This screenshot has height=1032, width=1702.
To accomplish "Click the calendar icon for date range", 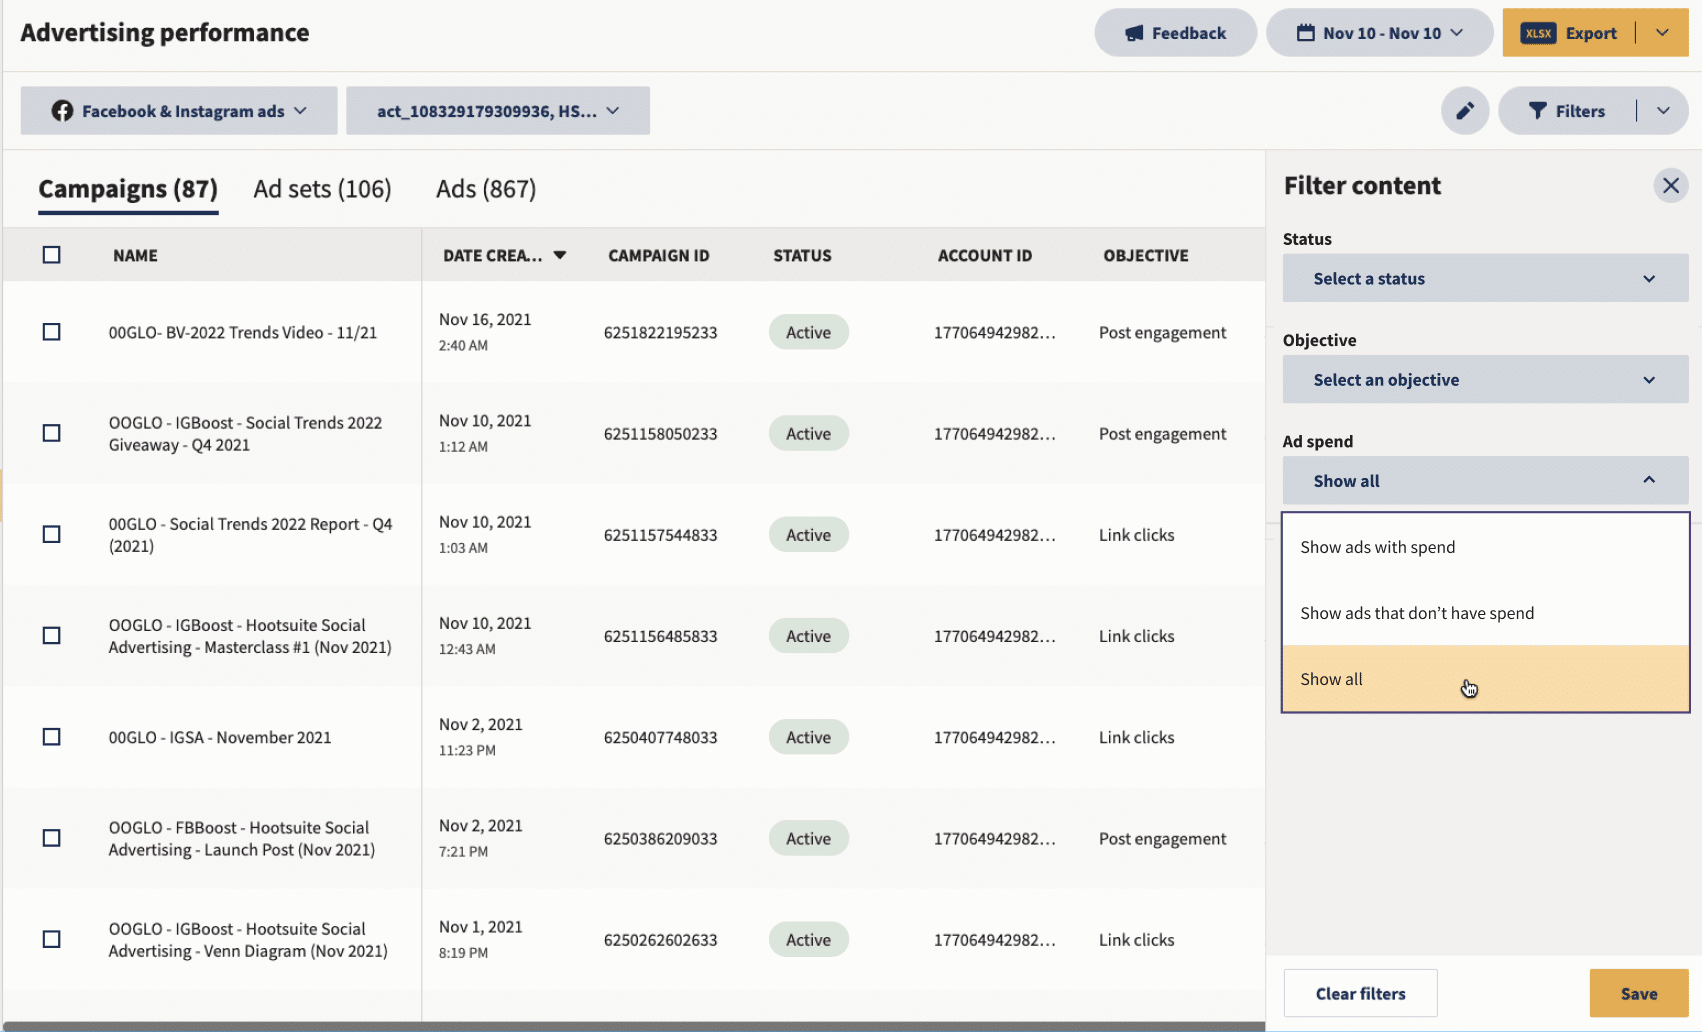I will (x=1305, y=33).
